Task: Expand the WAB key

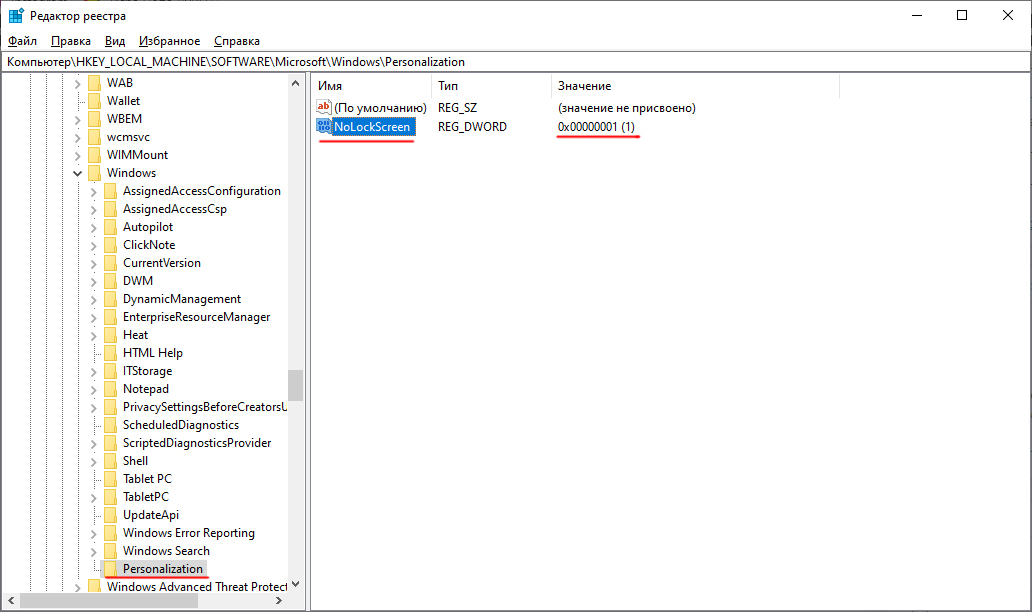Action: coord(78,84)
